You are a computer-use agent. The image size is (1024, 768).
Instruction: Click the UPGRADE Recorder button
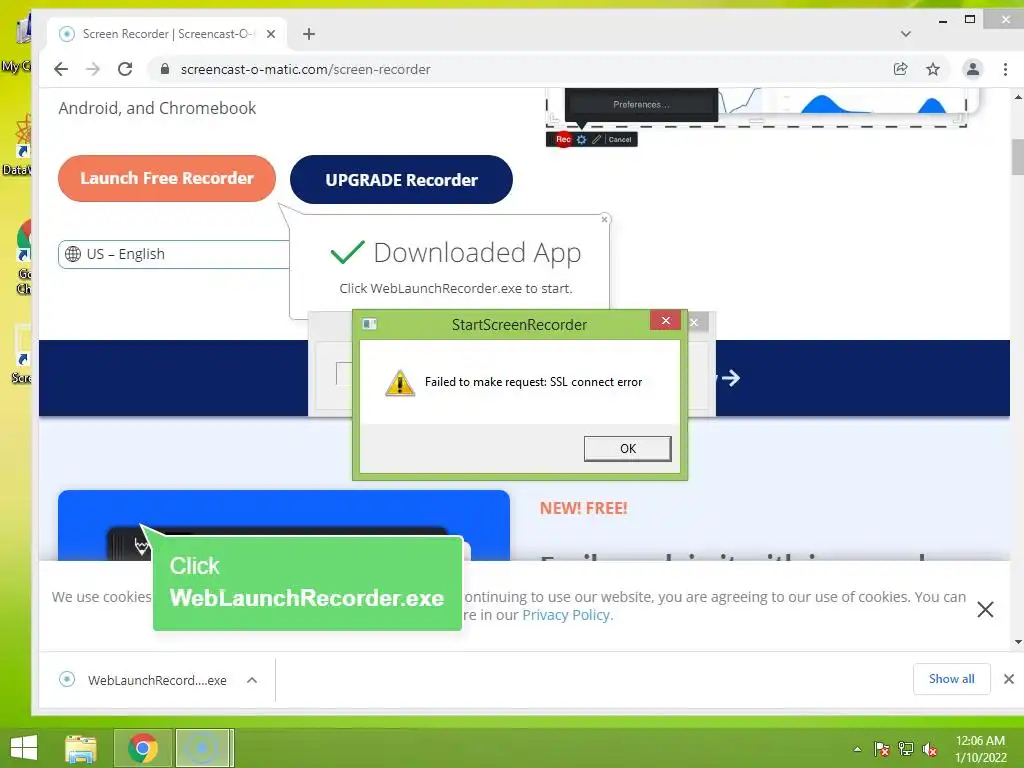click(x=401, y=180)
